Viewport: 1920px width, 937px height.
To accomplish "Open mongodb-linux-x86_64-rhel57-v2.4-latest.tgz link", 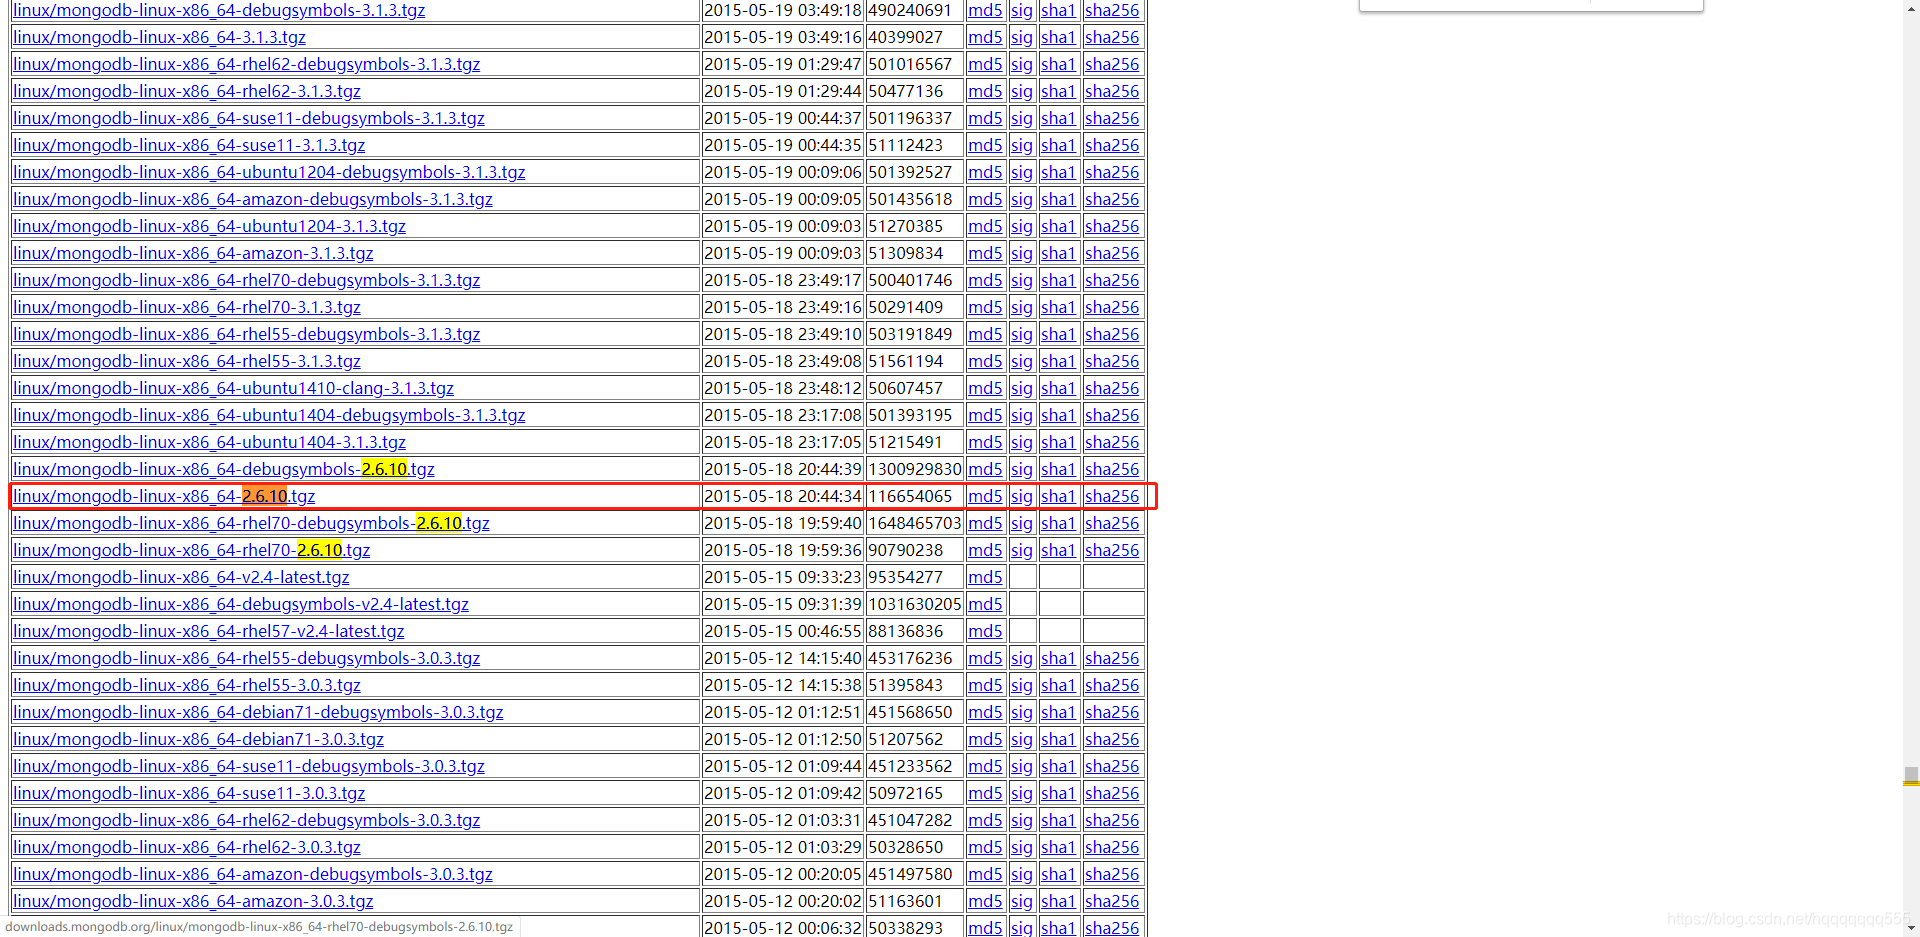I will (209, 631).
